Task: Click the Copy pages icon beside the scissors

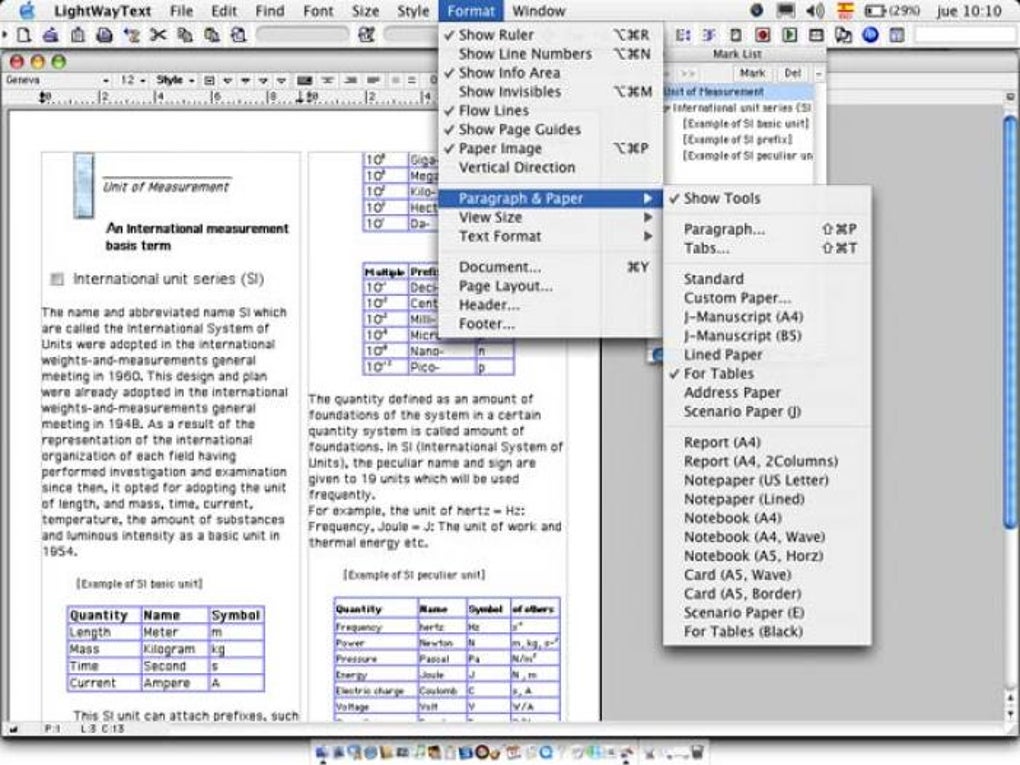Action: 185,34
